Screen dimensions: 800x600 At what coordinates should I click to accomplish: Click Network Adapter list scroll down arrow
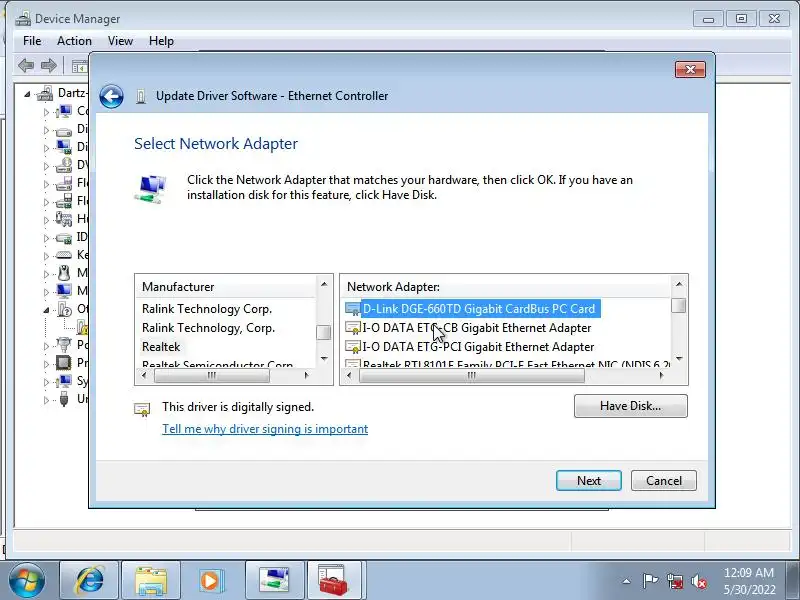pos(679,359)
